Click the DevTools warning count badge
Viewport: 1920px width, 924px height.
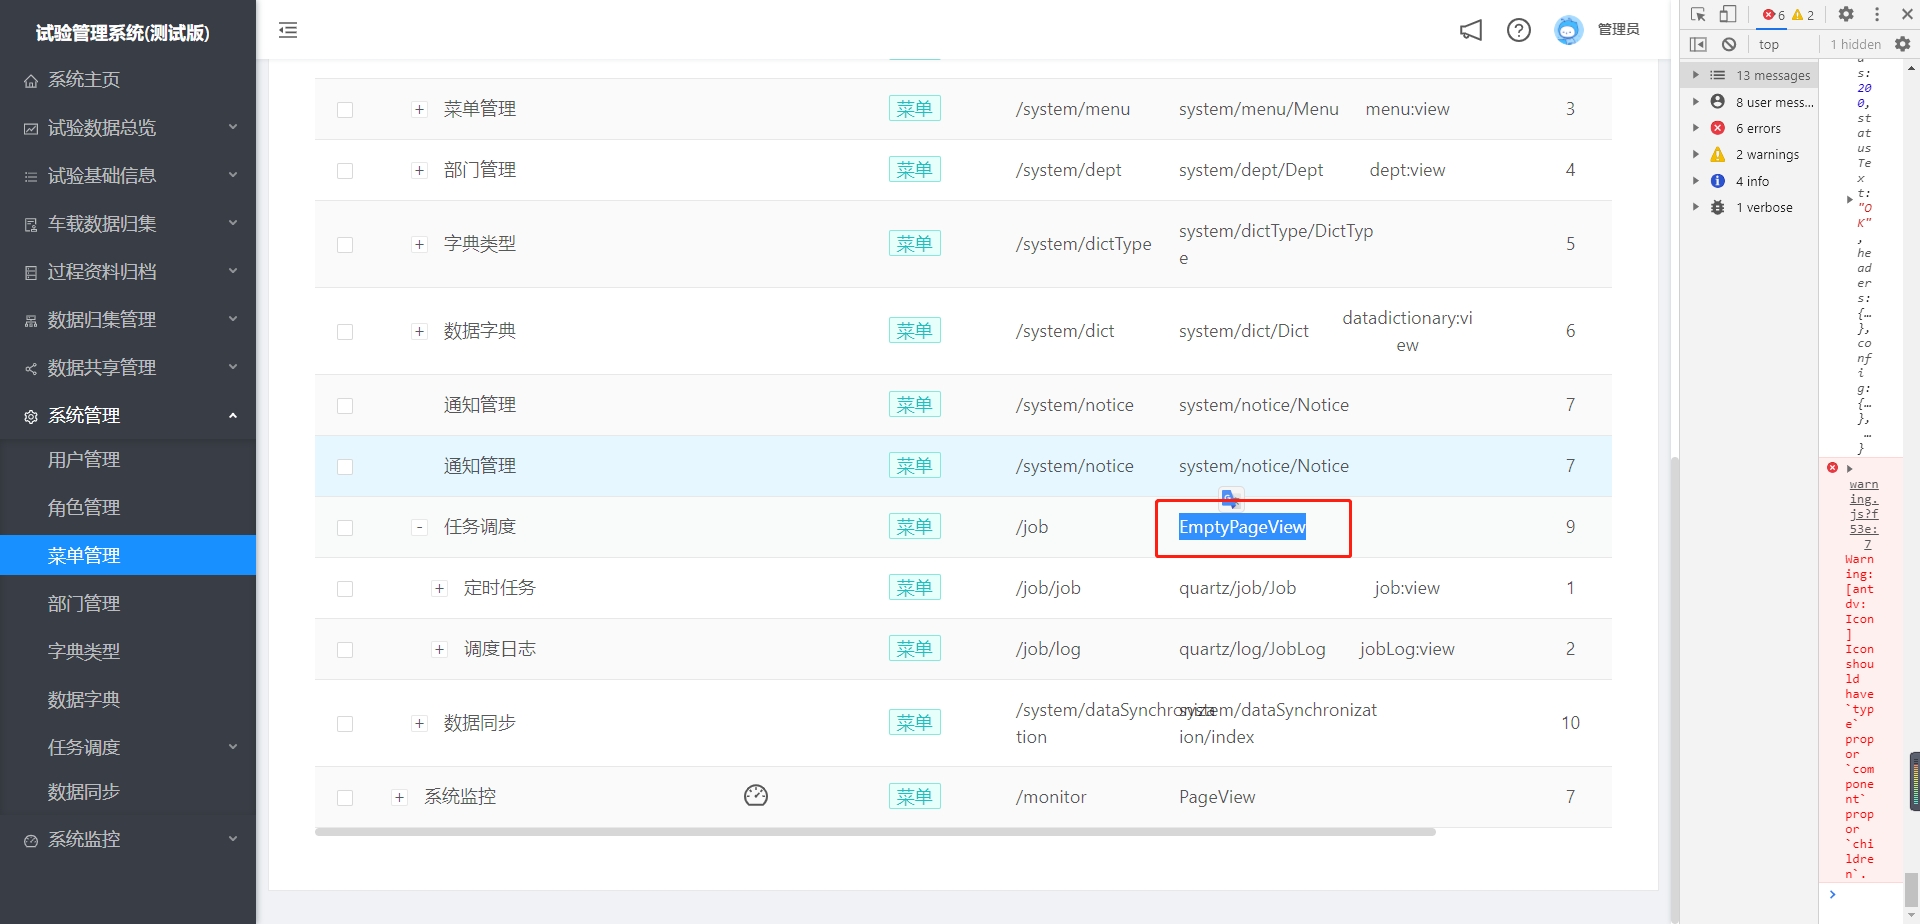coord(1803,14)
